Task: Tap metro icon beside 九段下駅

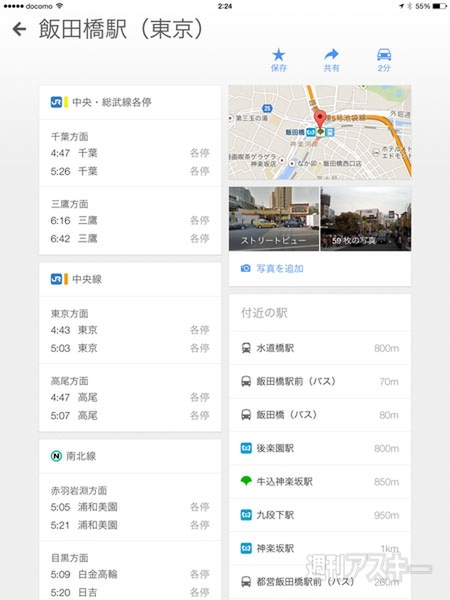Action: pyautogui.click(x=246, y=515)
